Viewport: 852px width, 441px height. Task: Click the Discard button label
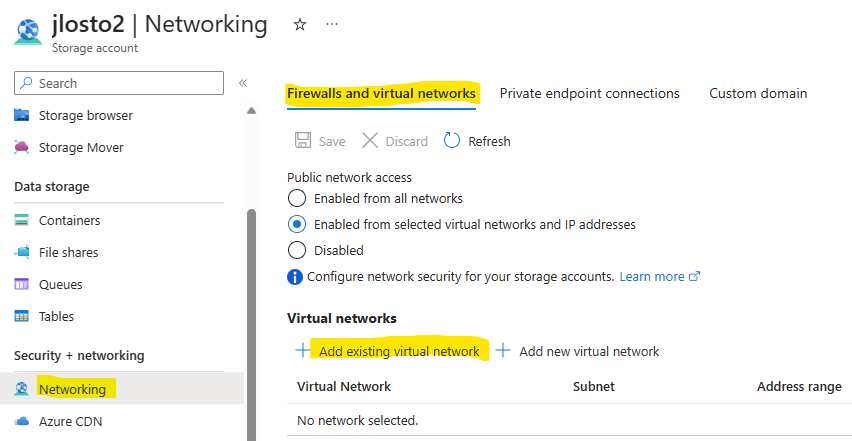[406, 141]
